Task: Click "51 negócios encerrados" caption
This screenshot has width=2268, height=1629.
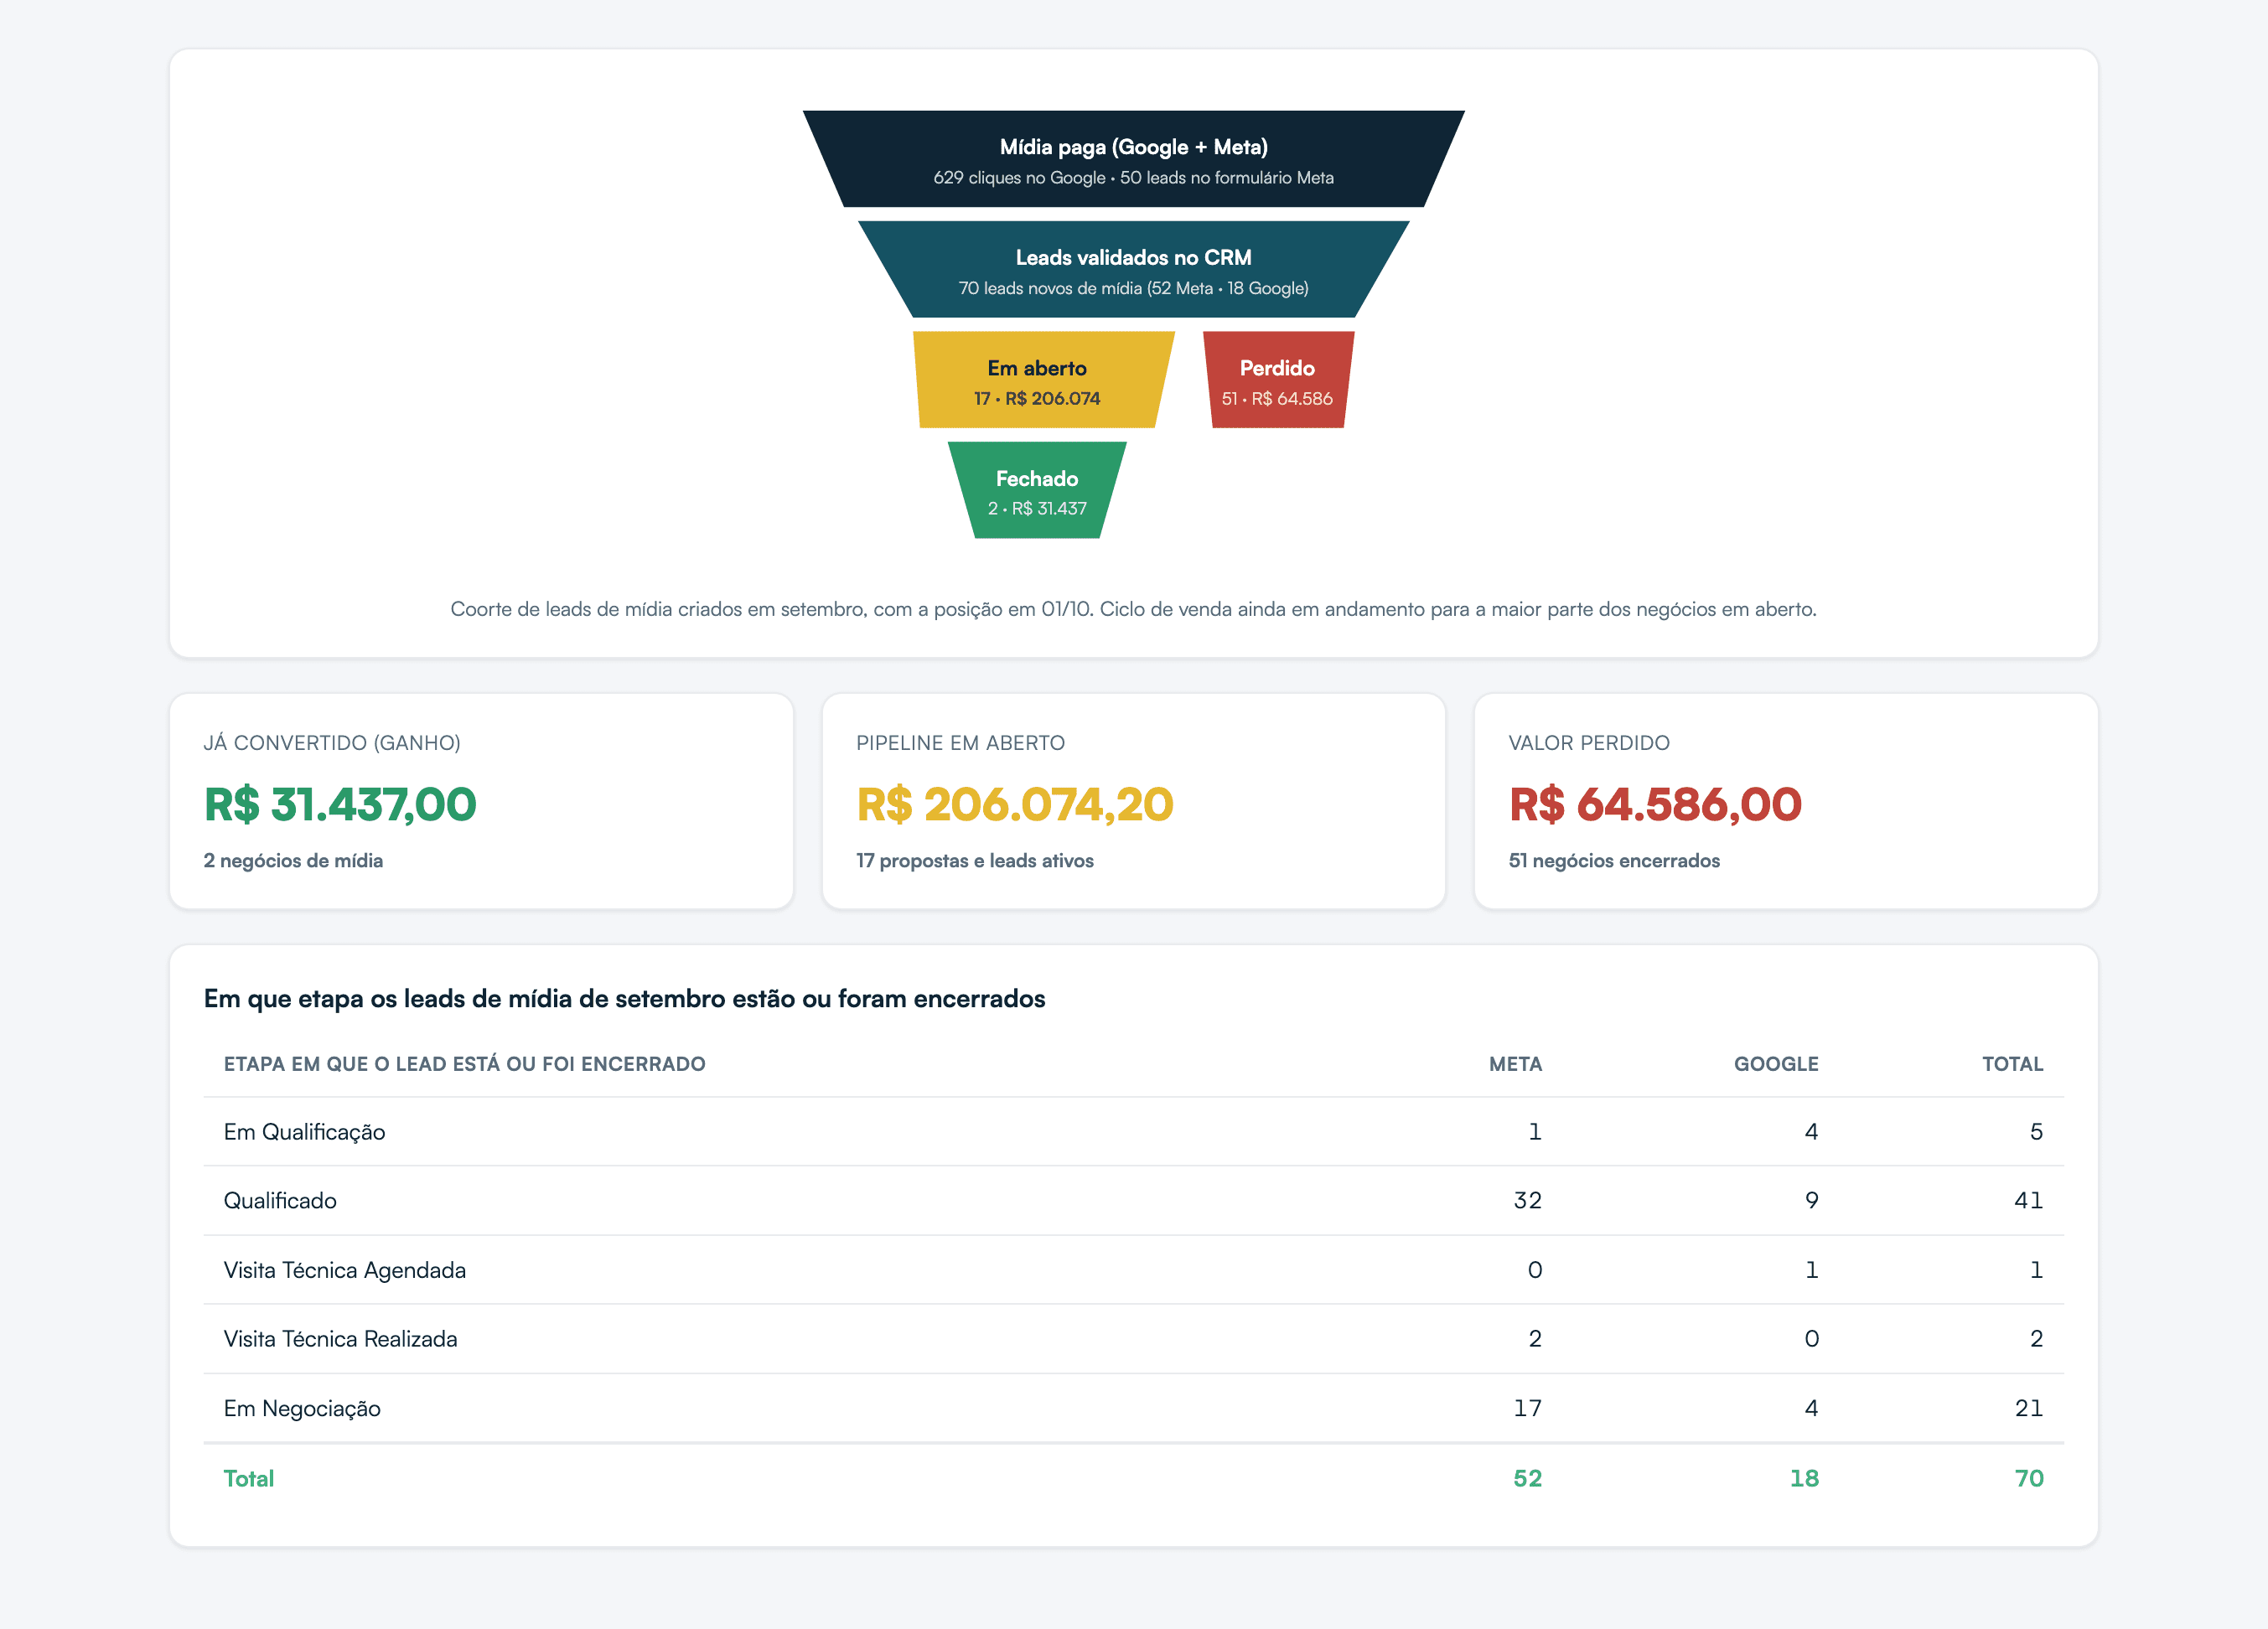Action: coord(1614,861)
